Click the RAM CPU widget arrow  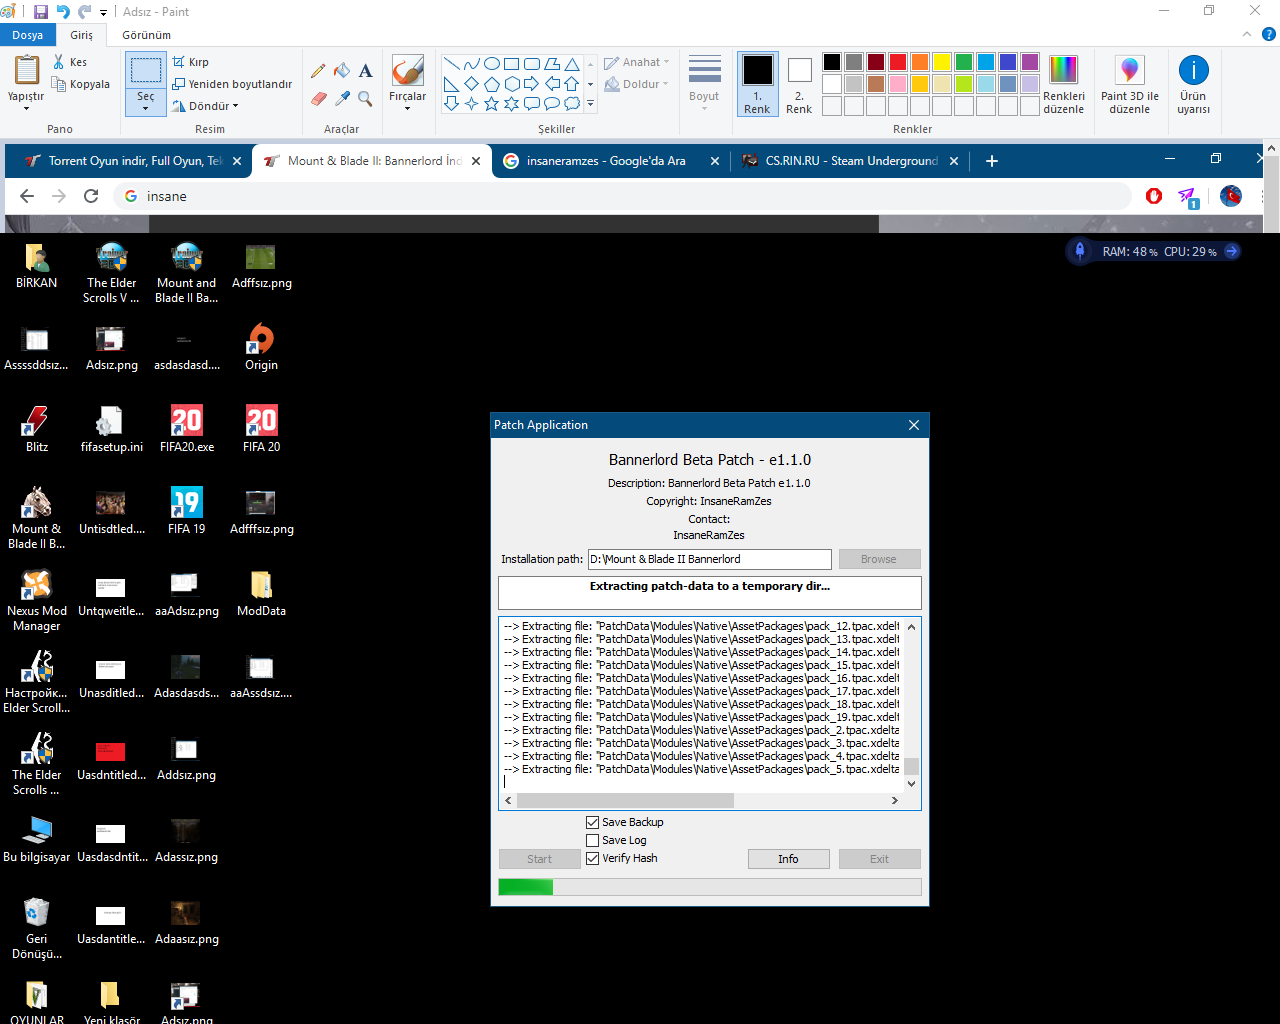click(1232, 252)
